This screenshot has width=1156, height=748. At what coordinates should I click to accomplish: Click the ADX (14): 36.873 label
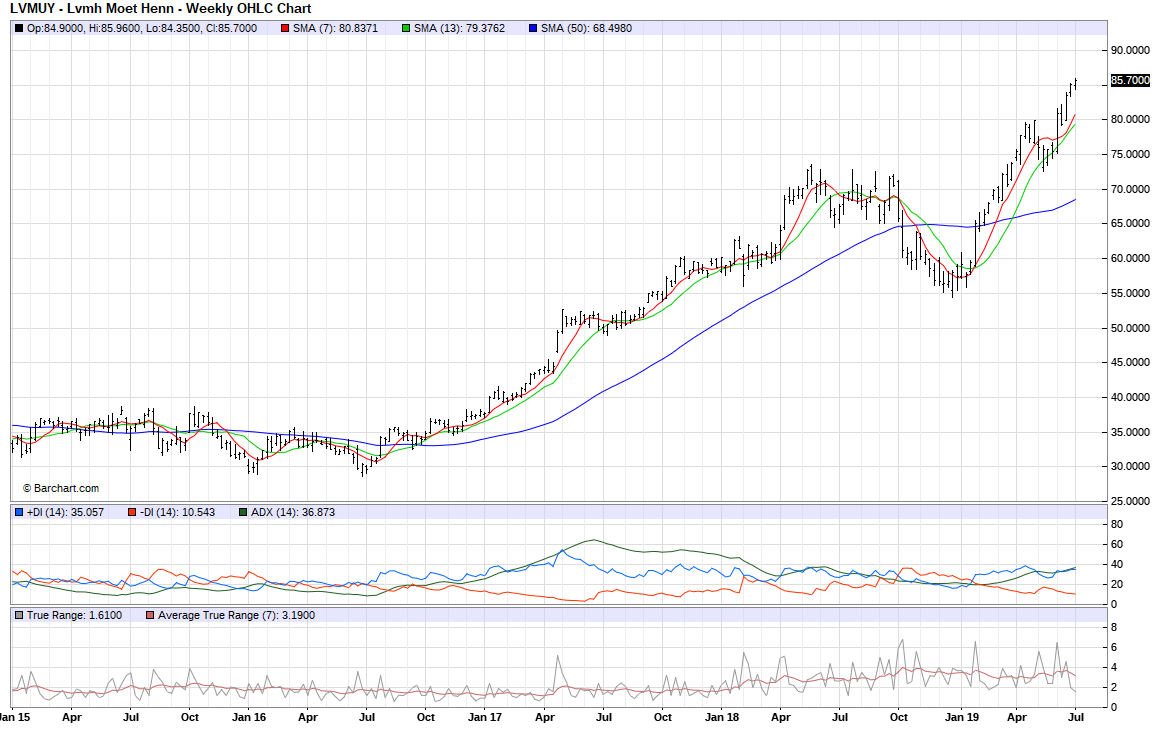[x=293, y=512]
